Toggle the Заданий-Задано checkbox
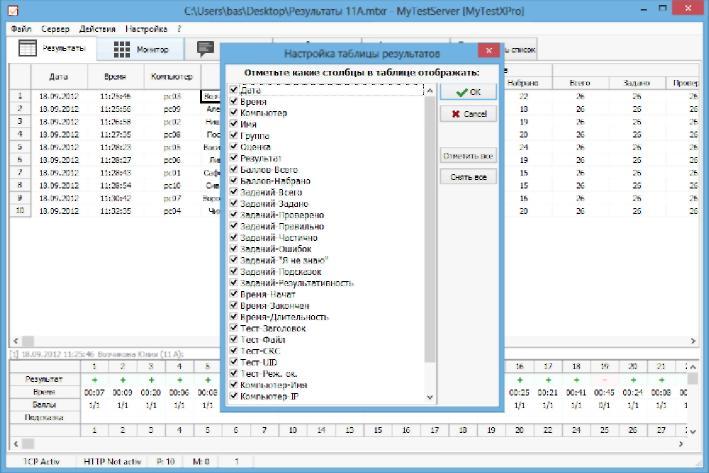 (233, 203)
